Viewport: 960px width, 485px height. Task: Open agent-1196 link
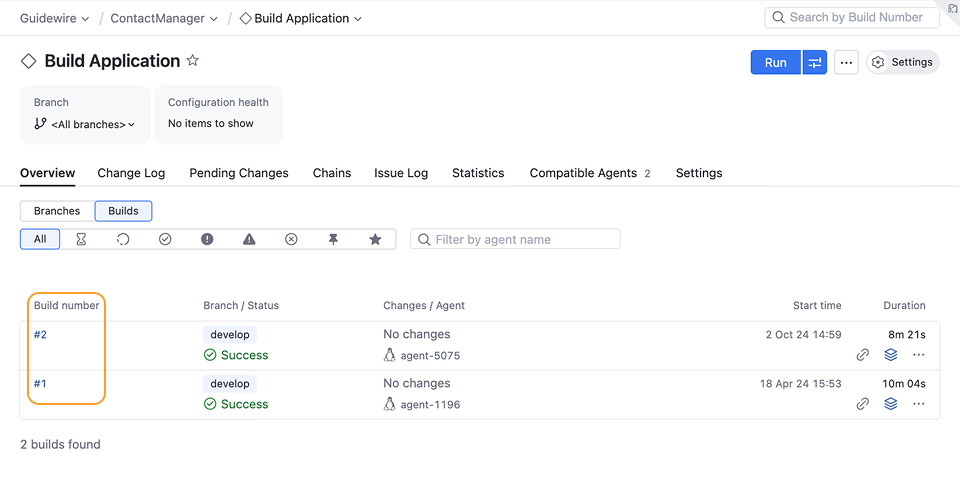pos(430,405)
